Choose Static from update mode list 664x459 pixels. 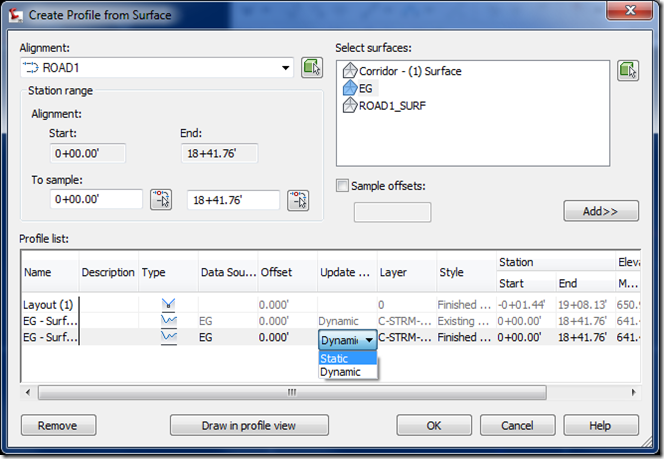pyautogui.click(x=348, y=358)
